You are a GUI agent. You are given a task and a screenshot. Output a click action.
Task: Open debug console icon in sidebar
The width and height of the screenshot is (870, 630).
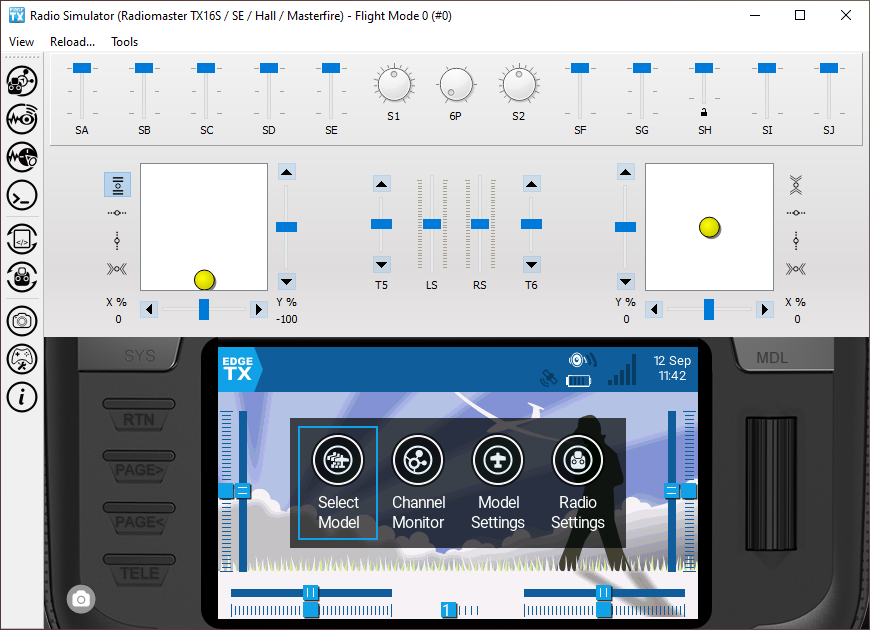tap(22, 195)
